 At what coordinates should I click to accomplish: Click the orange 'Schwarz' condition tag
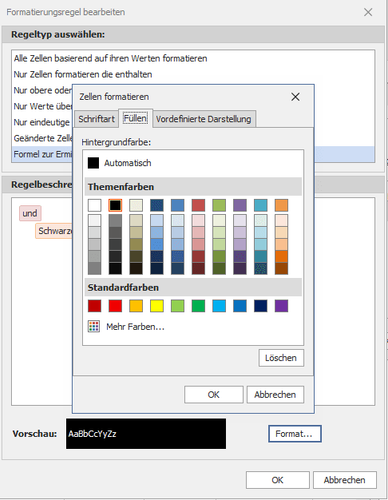54,231
